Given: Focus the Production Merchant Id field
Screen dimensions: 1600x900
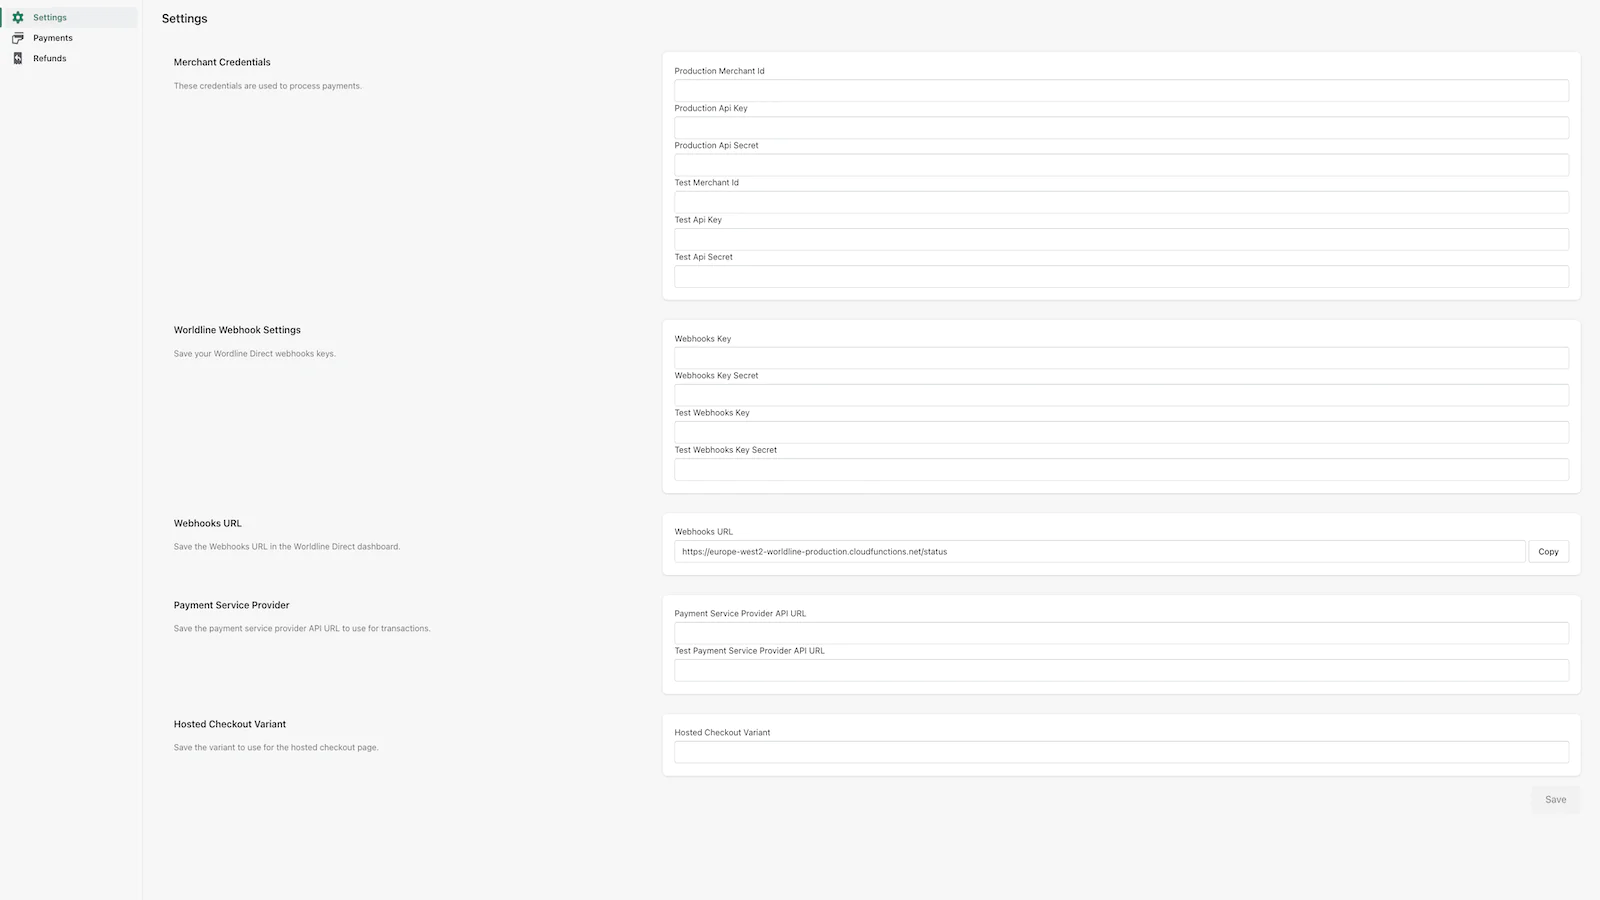Looking at the screenshot, I should pyautogui.click(x=1121, y=90).
